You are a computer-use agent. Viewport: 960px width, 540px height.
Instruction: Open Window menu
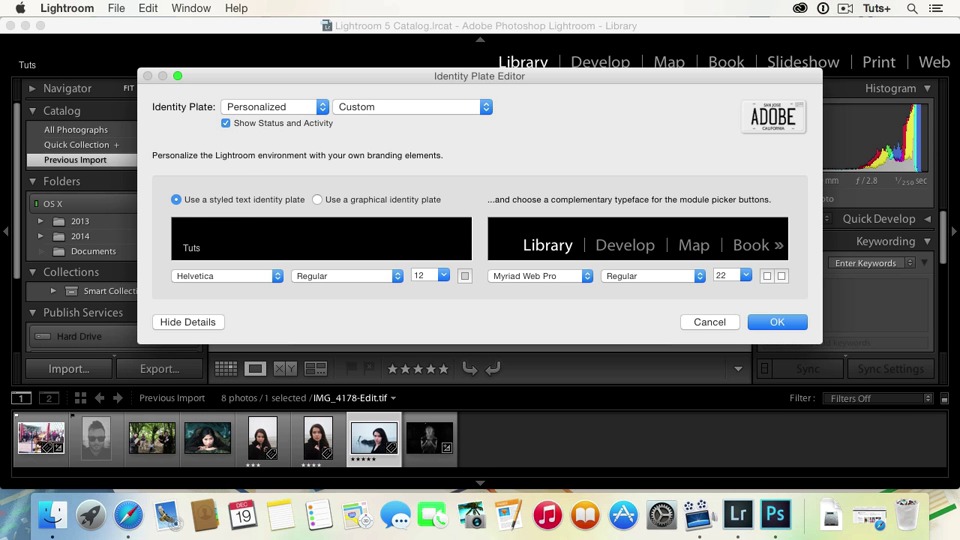[x=191, y=9]
